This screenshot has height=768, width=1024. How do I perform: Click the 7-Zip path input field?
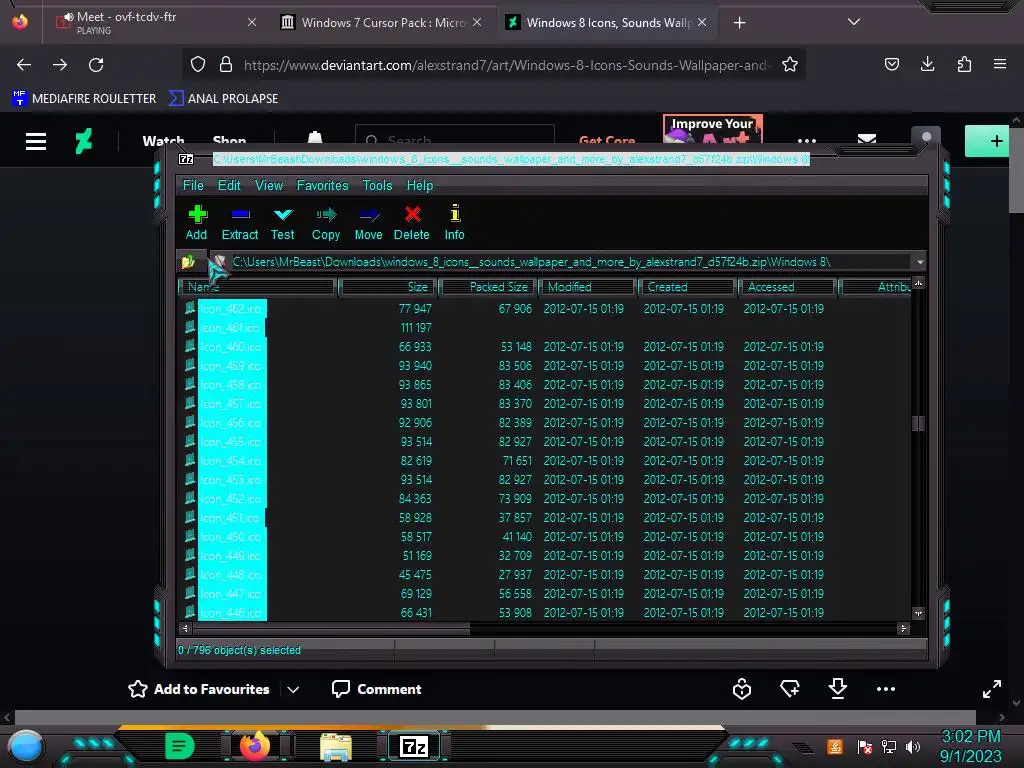[x=562, y=262]
